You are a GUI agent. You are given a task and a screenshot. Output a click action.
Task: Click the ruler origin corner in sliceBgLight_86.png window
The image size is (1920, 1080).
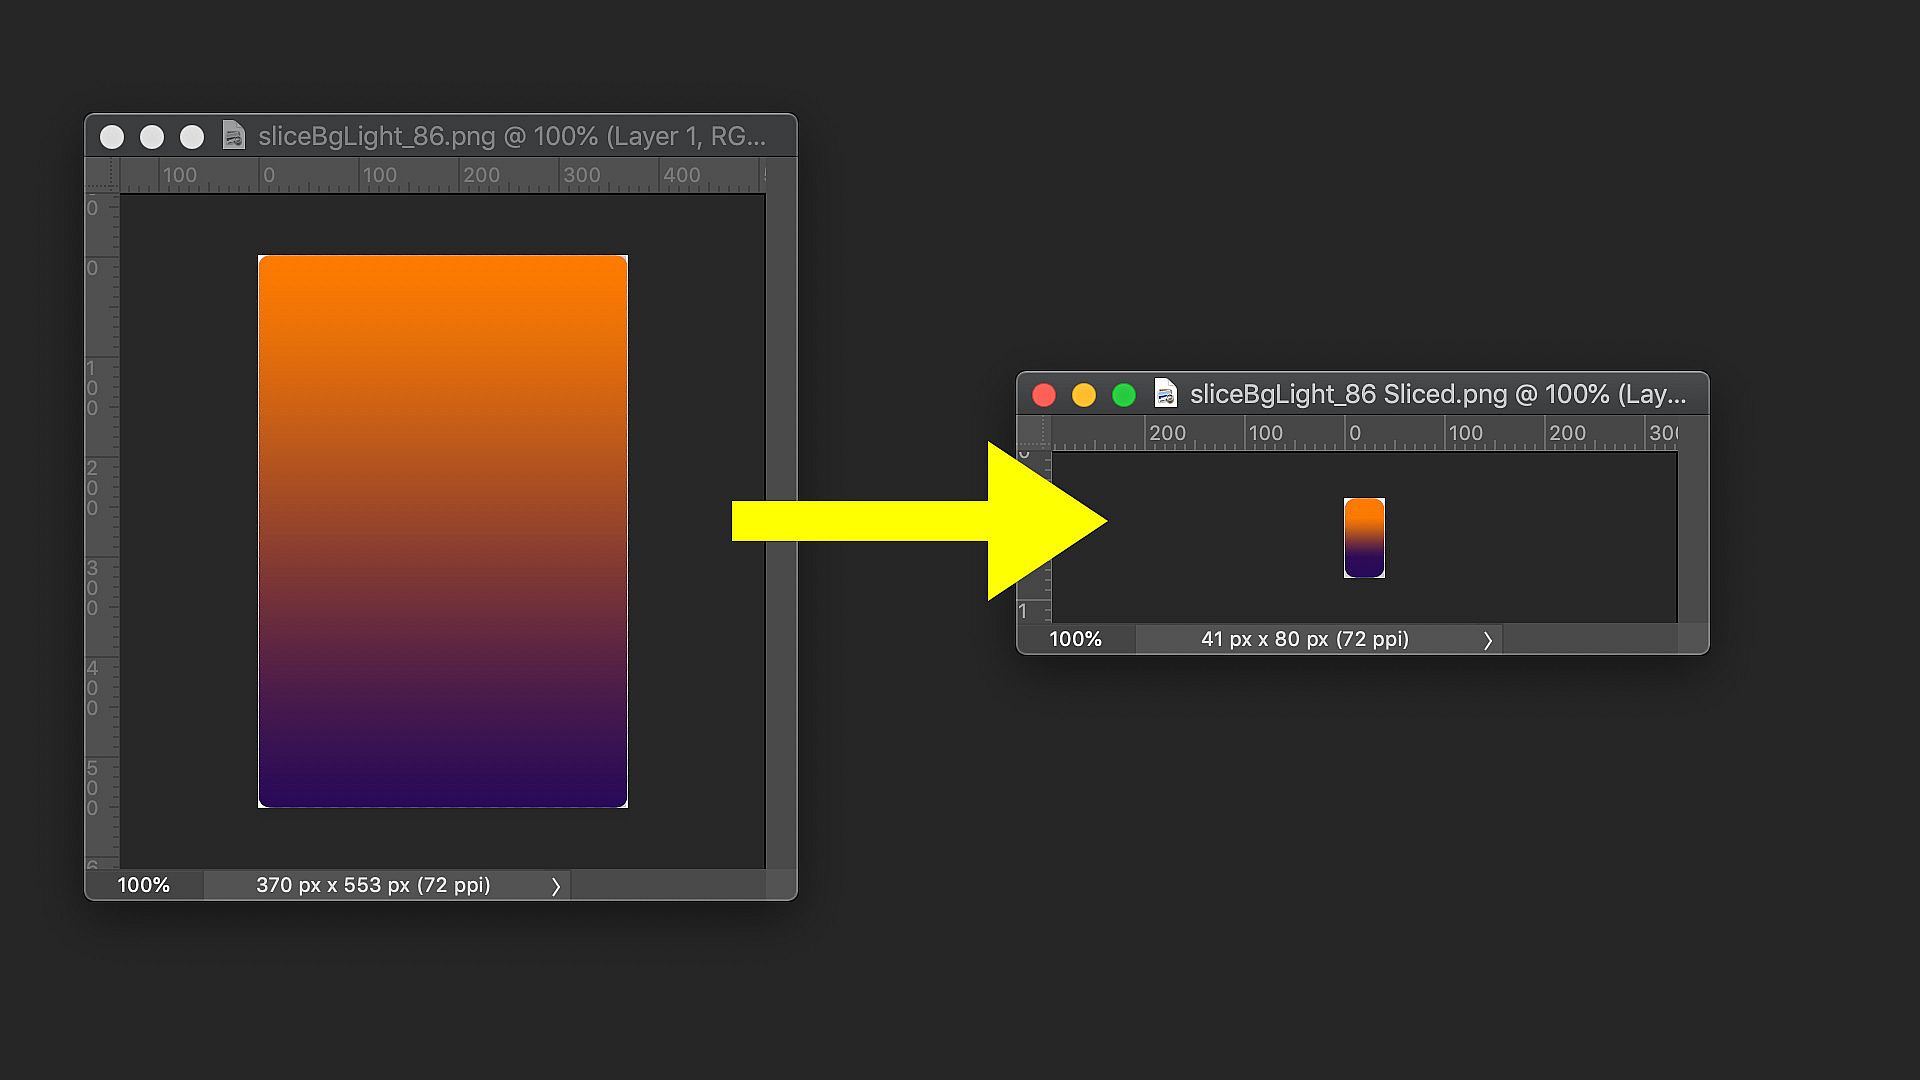point(102,175)
